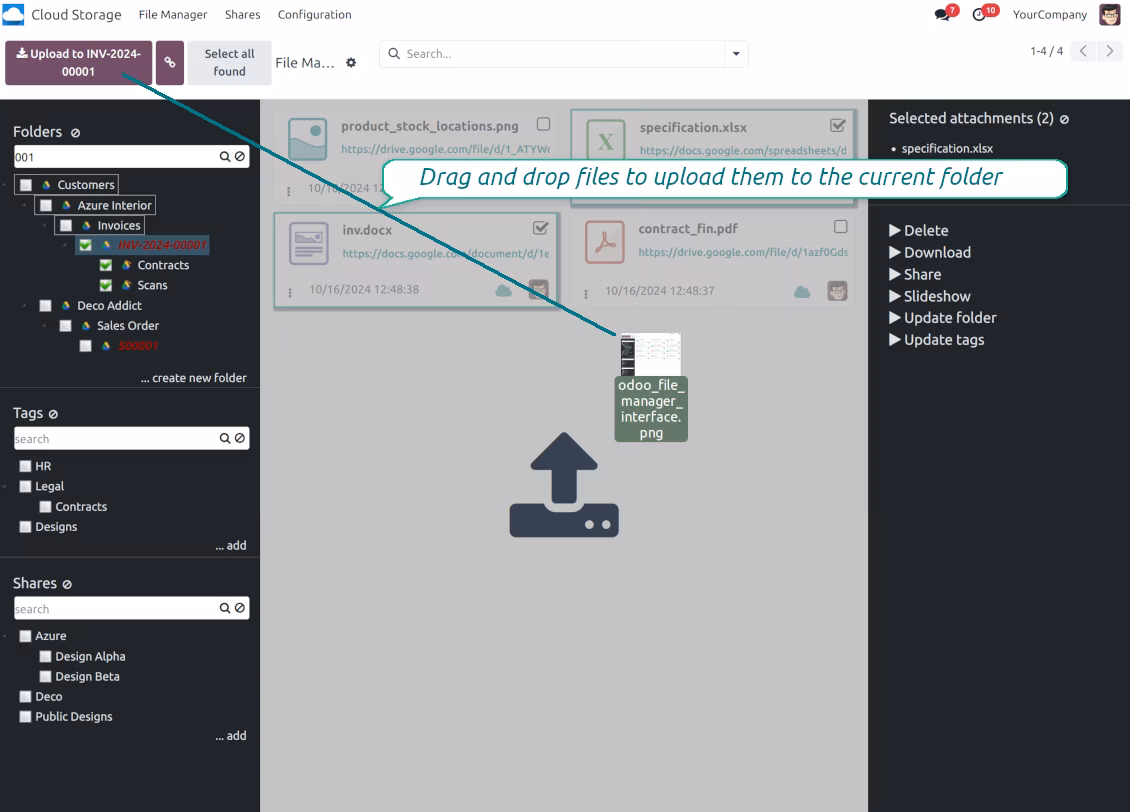Viewport: 1130px width, 812px height.
Task: Click the link icon button beside Upload
Action: tap(170, 63)
